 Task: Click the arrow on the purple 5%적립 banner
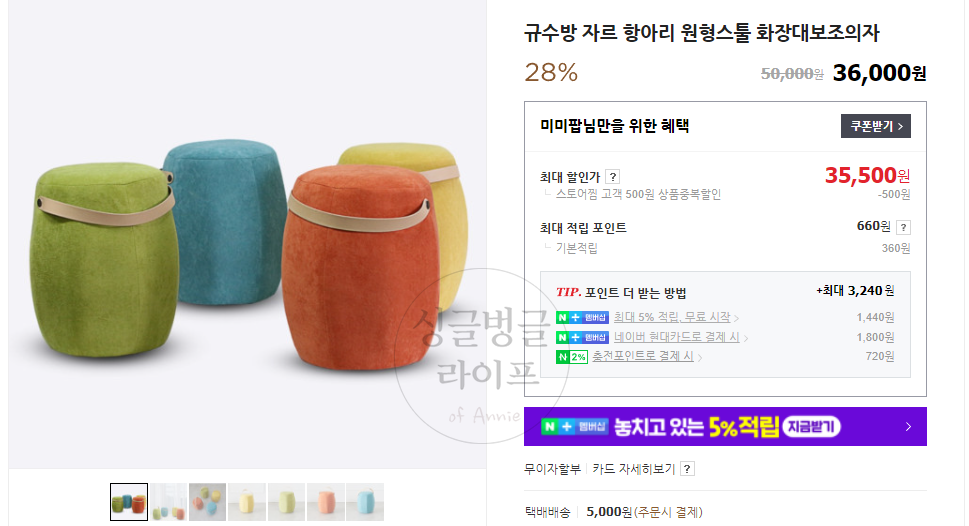(x=908, y=426)
